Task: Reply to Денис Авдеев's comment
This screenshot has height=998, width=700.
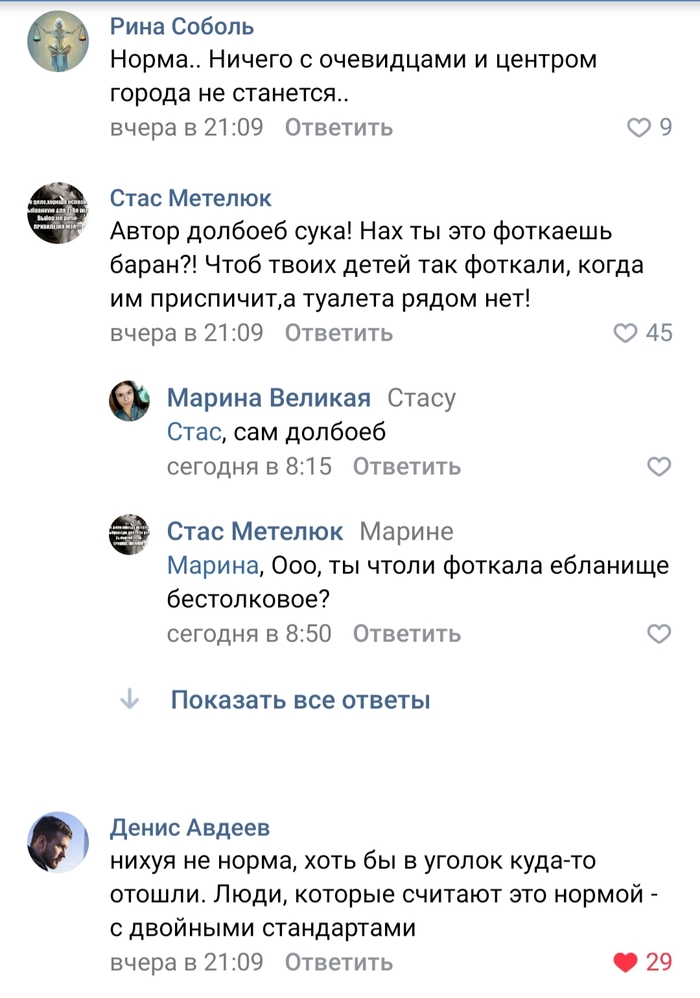Action: 339,962
